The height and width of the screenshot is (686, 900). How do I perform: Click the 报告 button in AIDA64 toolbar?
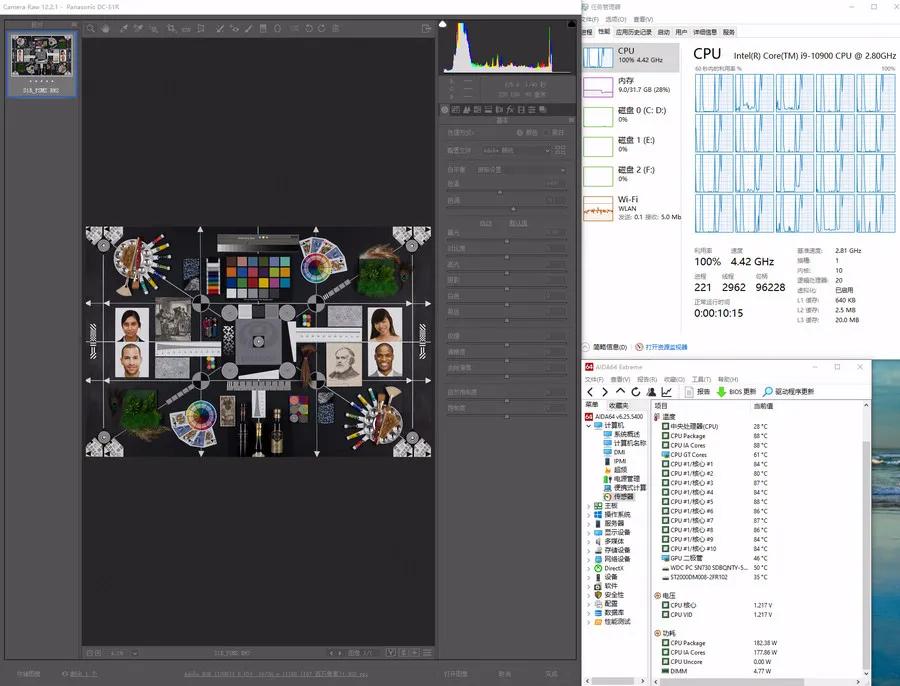click(x=697, y=392)
